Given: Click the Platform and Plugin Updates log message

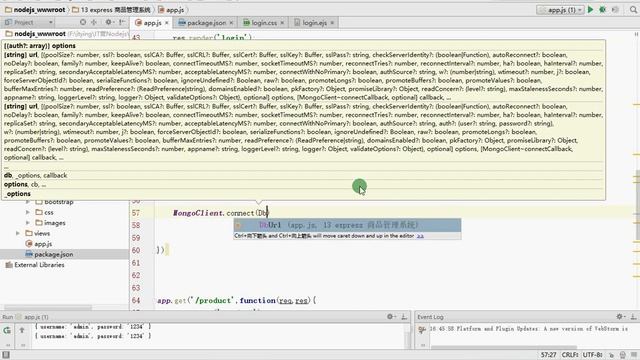Looking at the screenshot, I should 529,329.
